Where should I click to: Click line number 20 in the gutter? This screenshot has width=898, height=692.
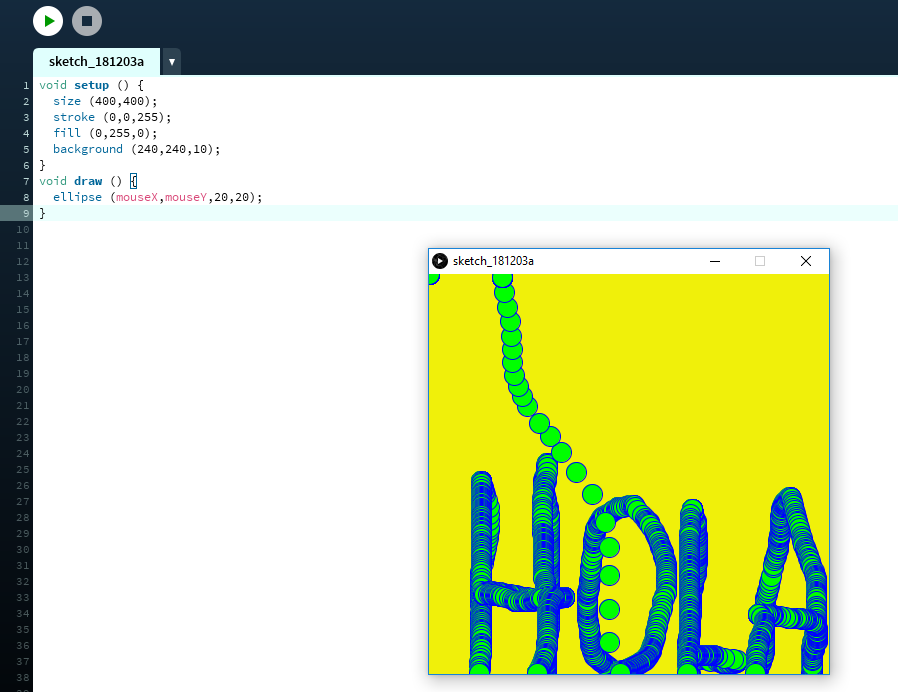coord(22,390)
